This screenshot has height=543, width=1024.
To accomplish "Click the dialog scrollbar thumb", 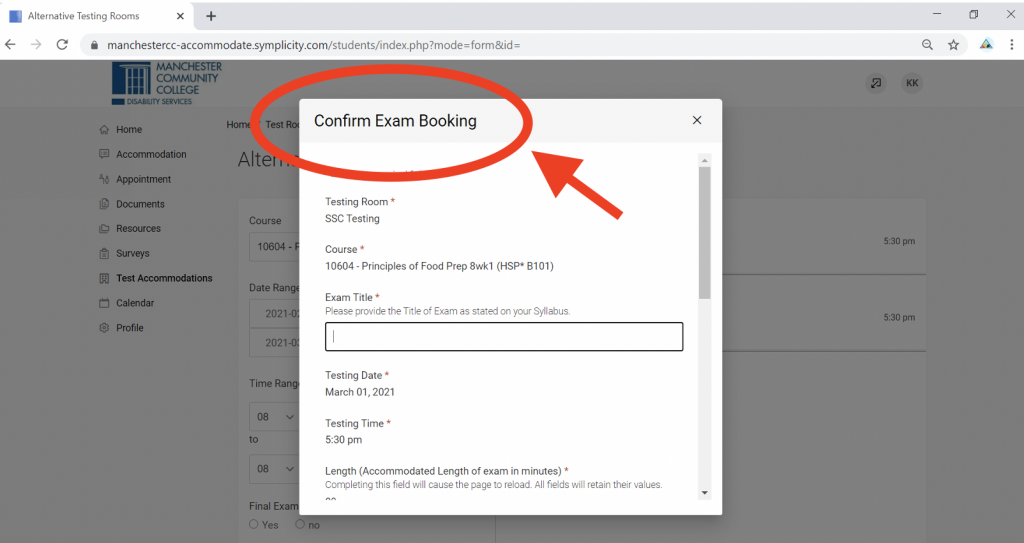I will point(705,233).
